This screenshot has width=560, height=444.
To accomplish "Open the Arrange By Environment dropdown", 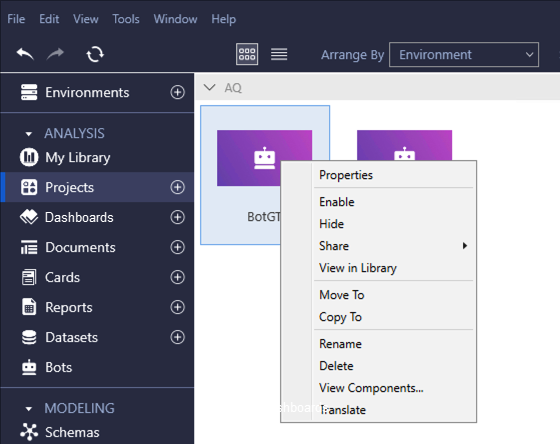I will click(x=464, y=55).
